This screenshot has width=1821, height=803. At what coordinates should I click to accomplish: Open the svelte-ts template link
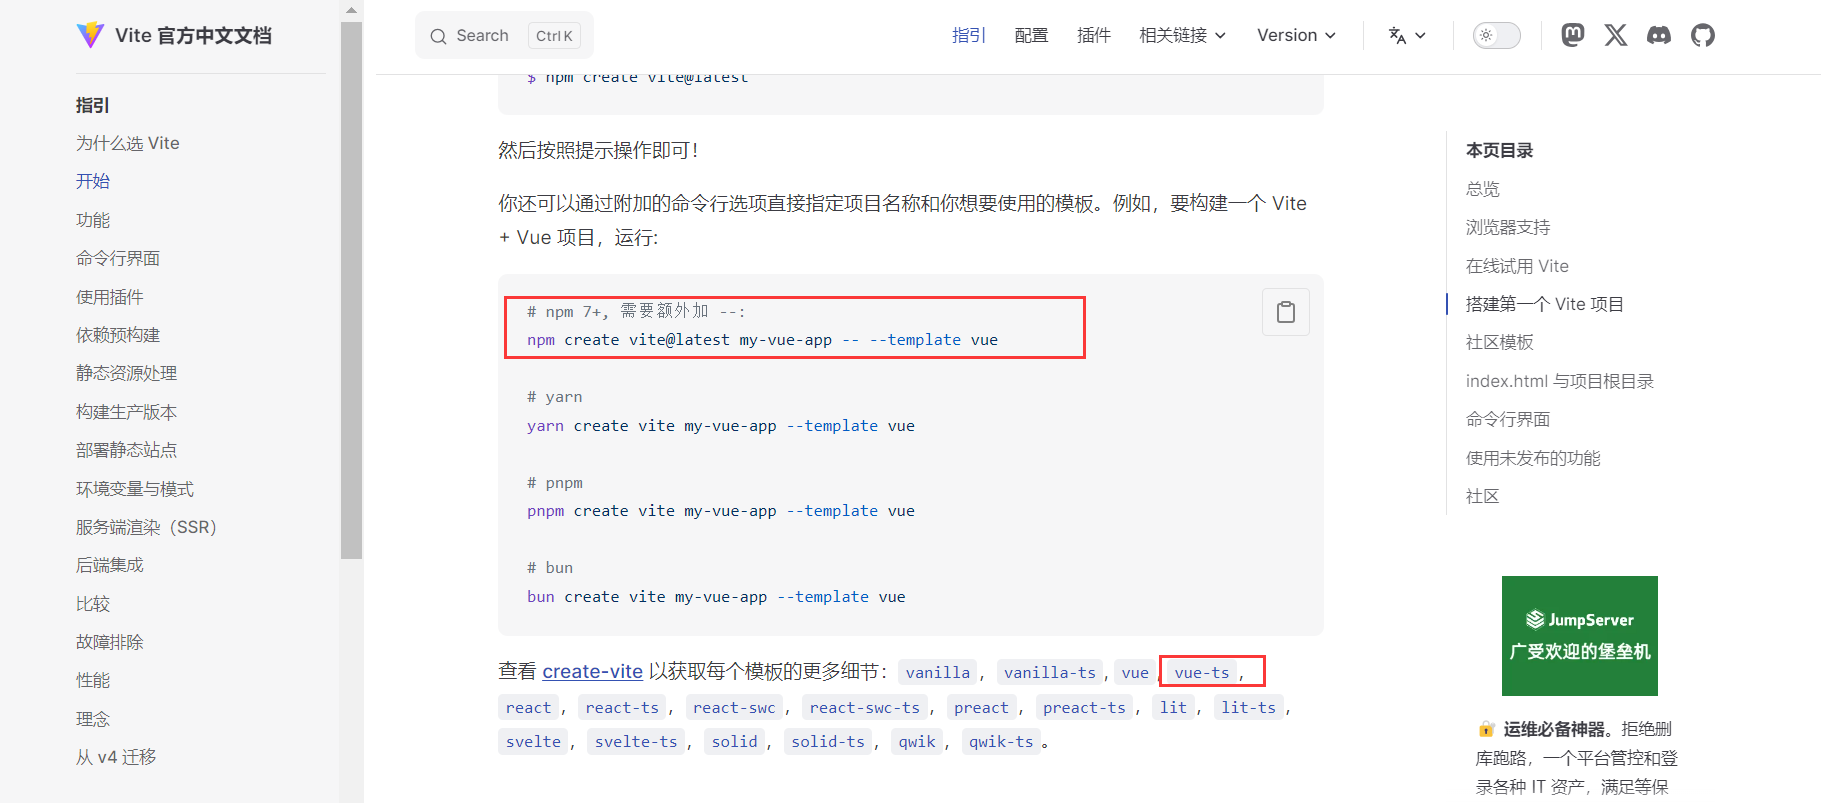[x=636, y=741]
